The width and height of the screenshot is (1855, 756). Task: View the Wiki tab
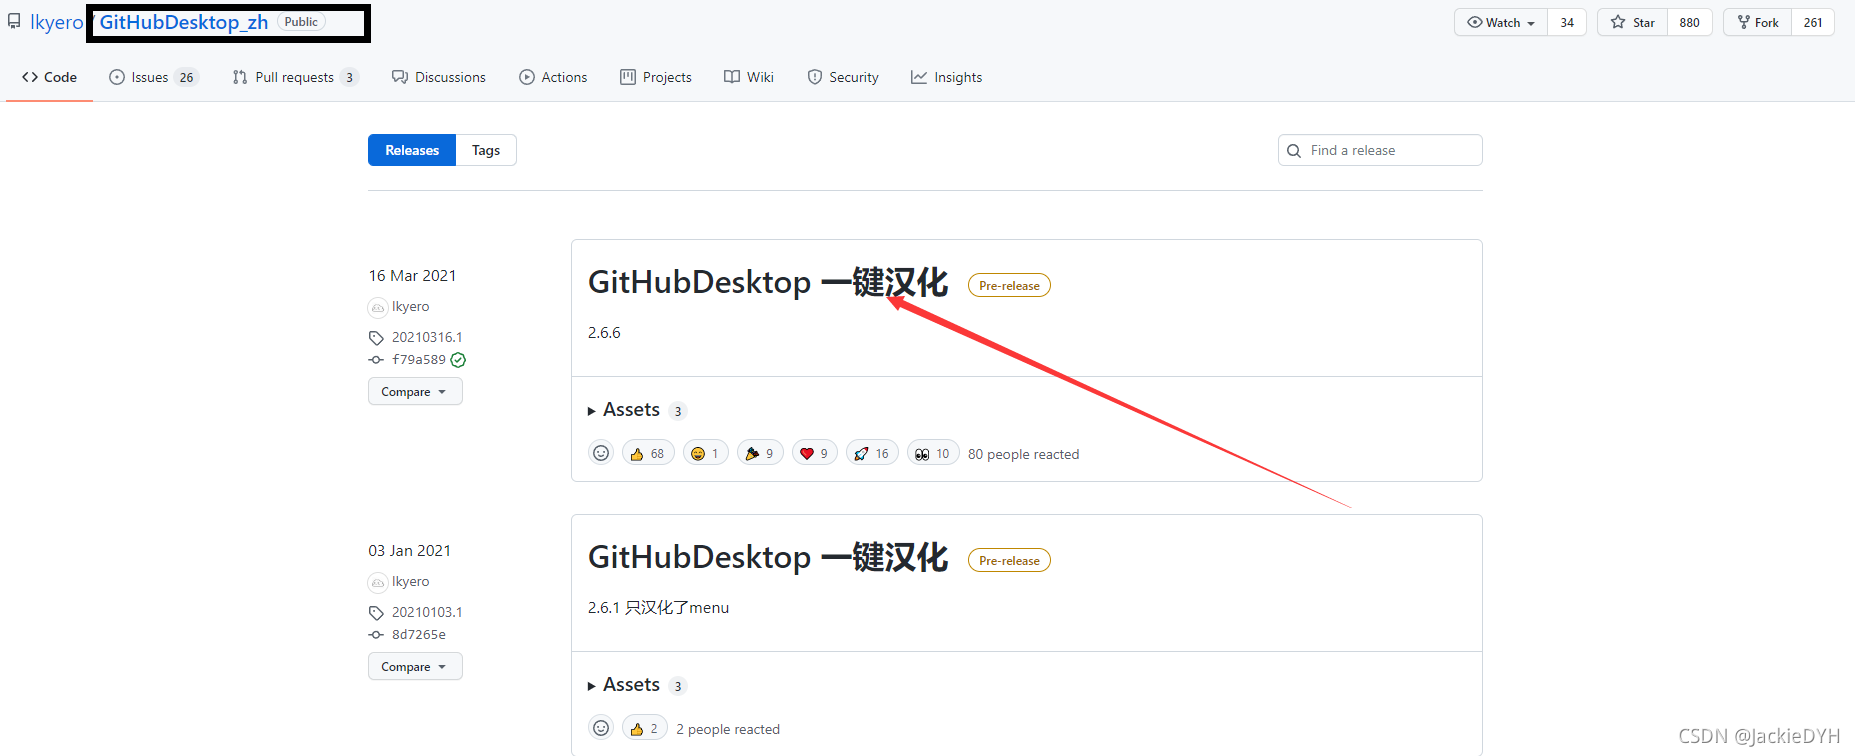(749, 77)
